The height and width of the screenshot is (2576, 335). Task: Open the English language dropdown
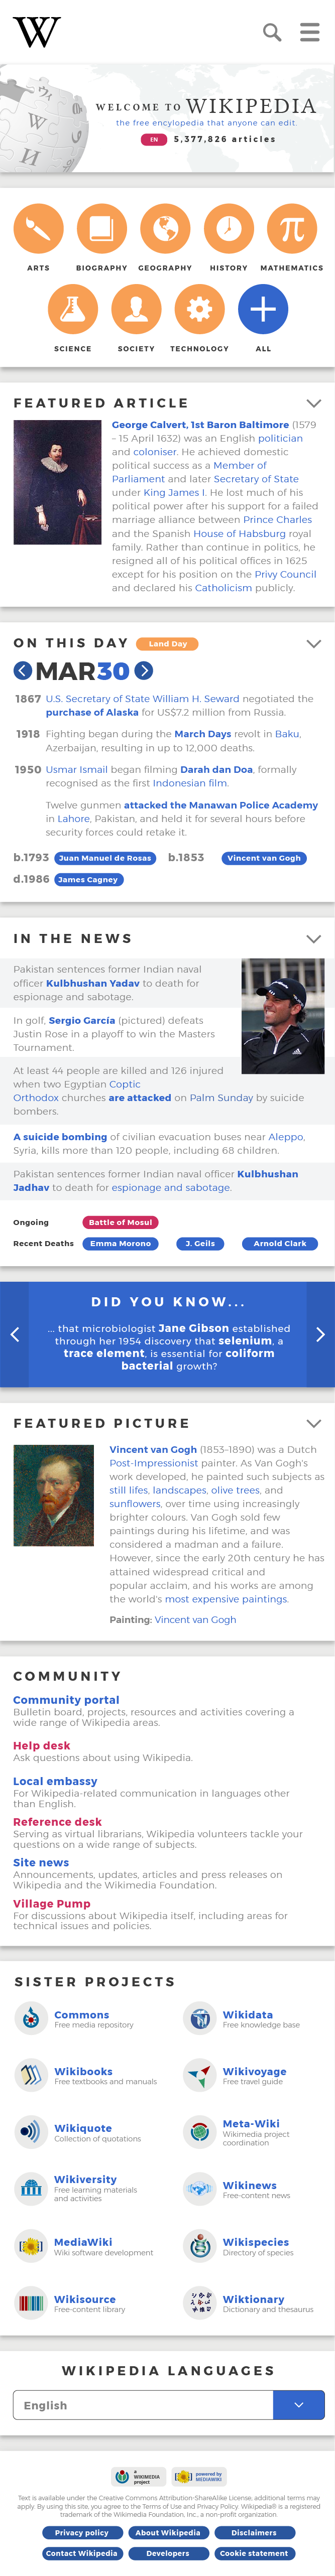point(298,2405)
